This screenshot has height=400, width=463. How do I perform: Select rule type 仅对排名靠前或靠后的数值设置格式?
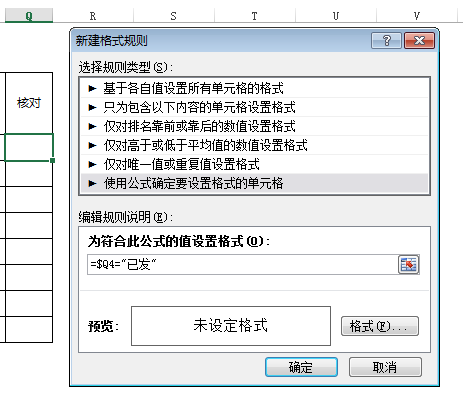[254, 126]
